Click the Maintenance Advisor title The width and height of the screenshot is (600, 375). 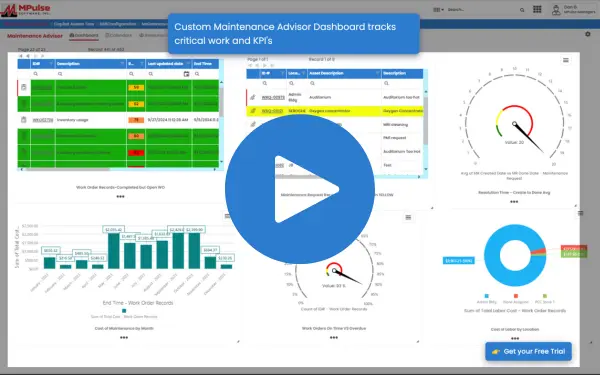pos(35,36)
